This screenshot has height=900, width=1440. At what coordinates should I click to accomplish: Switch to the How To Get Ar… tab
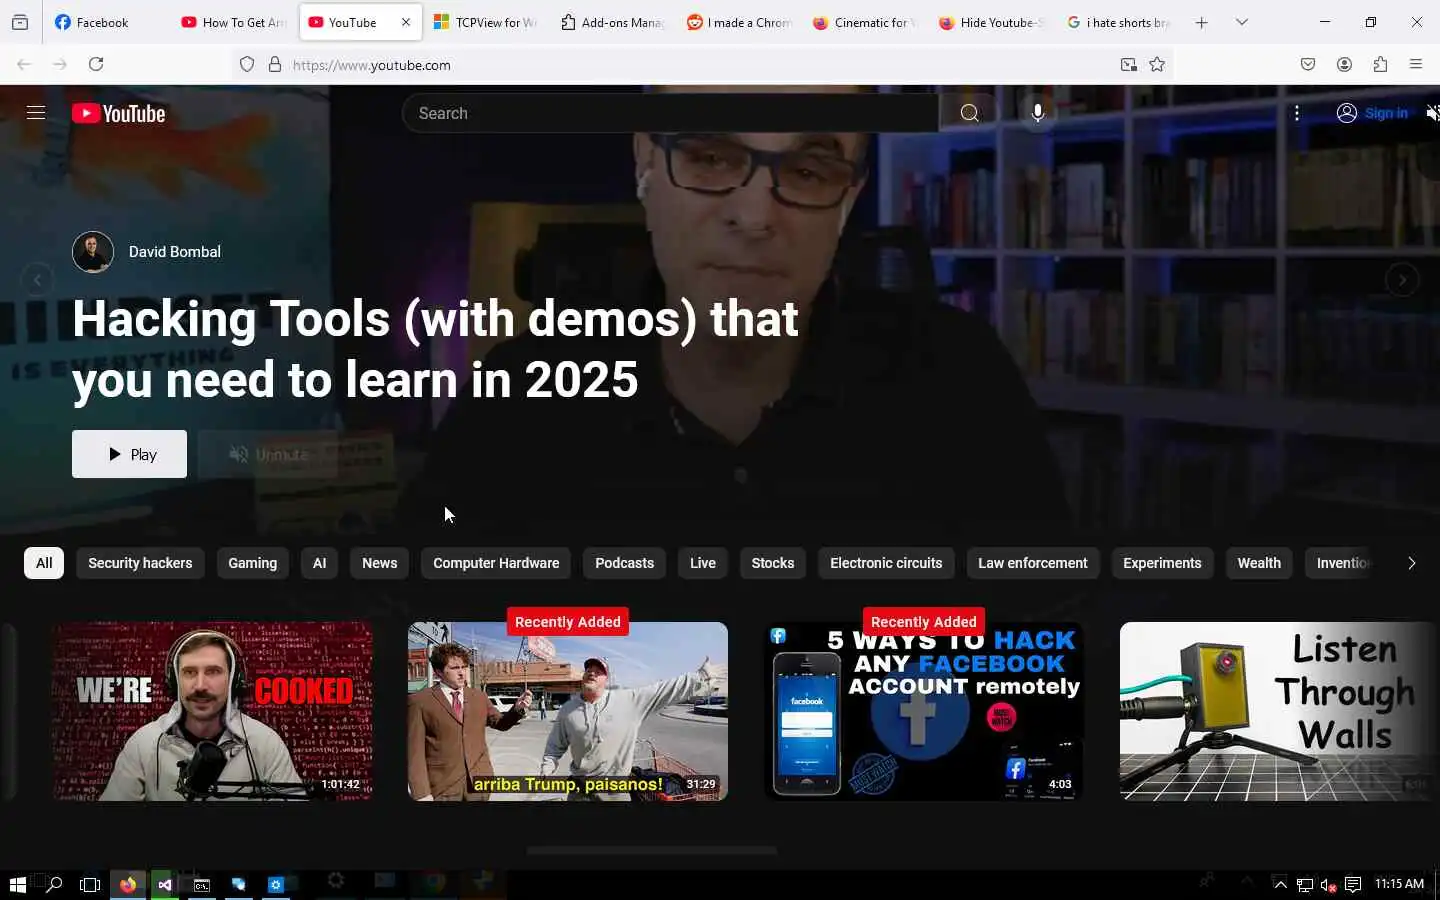(234, 22)
